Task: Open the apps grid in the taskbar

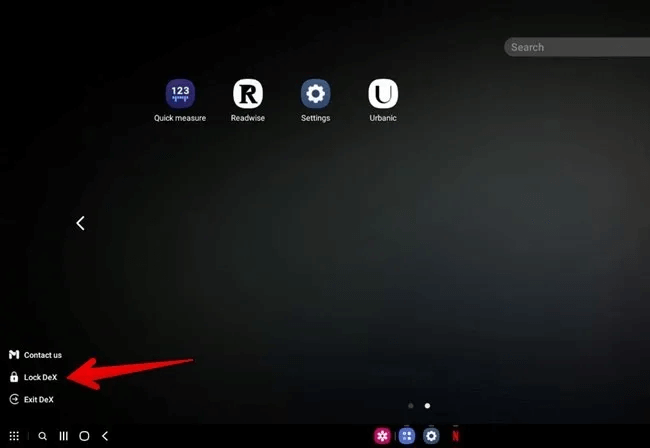Action: pyautogui.click(x=14, y=436)
